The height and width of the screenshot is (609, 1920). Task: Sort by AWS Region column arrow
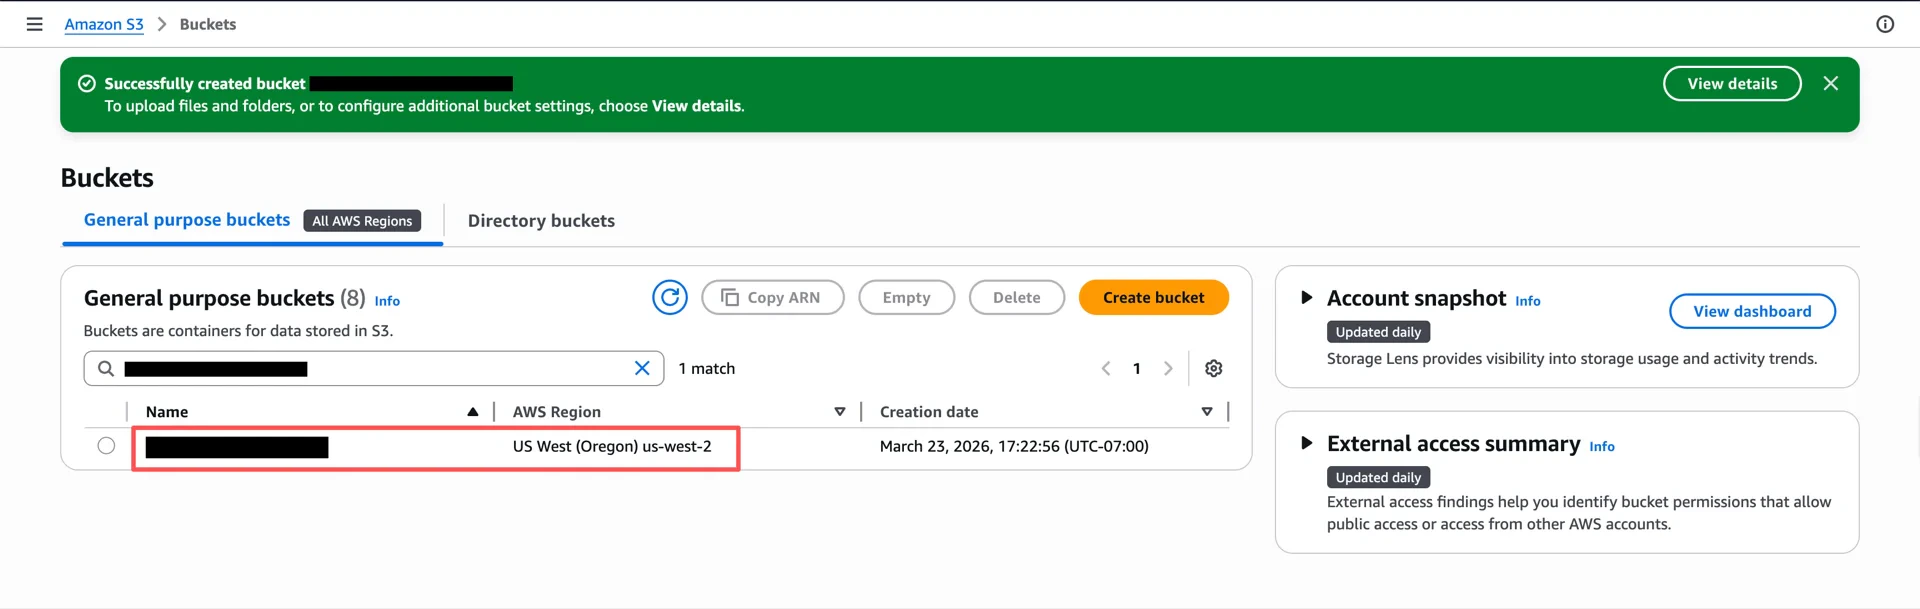coord(840,412)
